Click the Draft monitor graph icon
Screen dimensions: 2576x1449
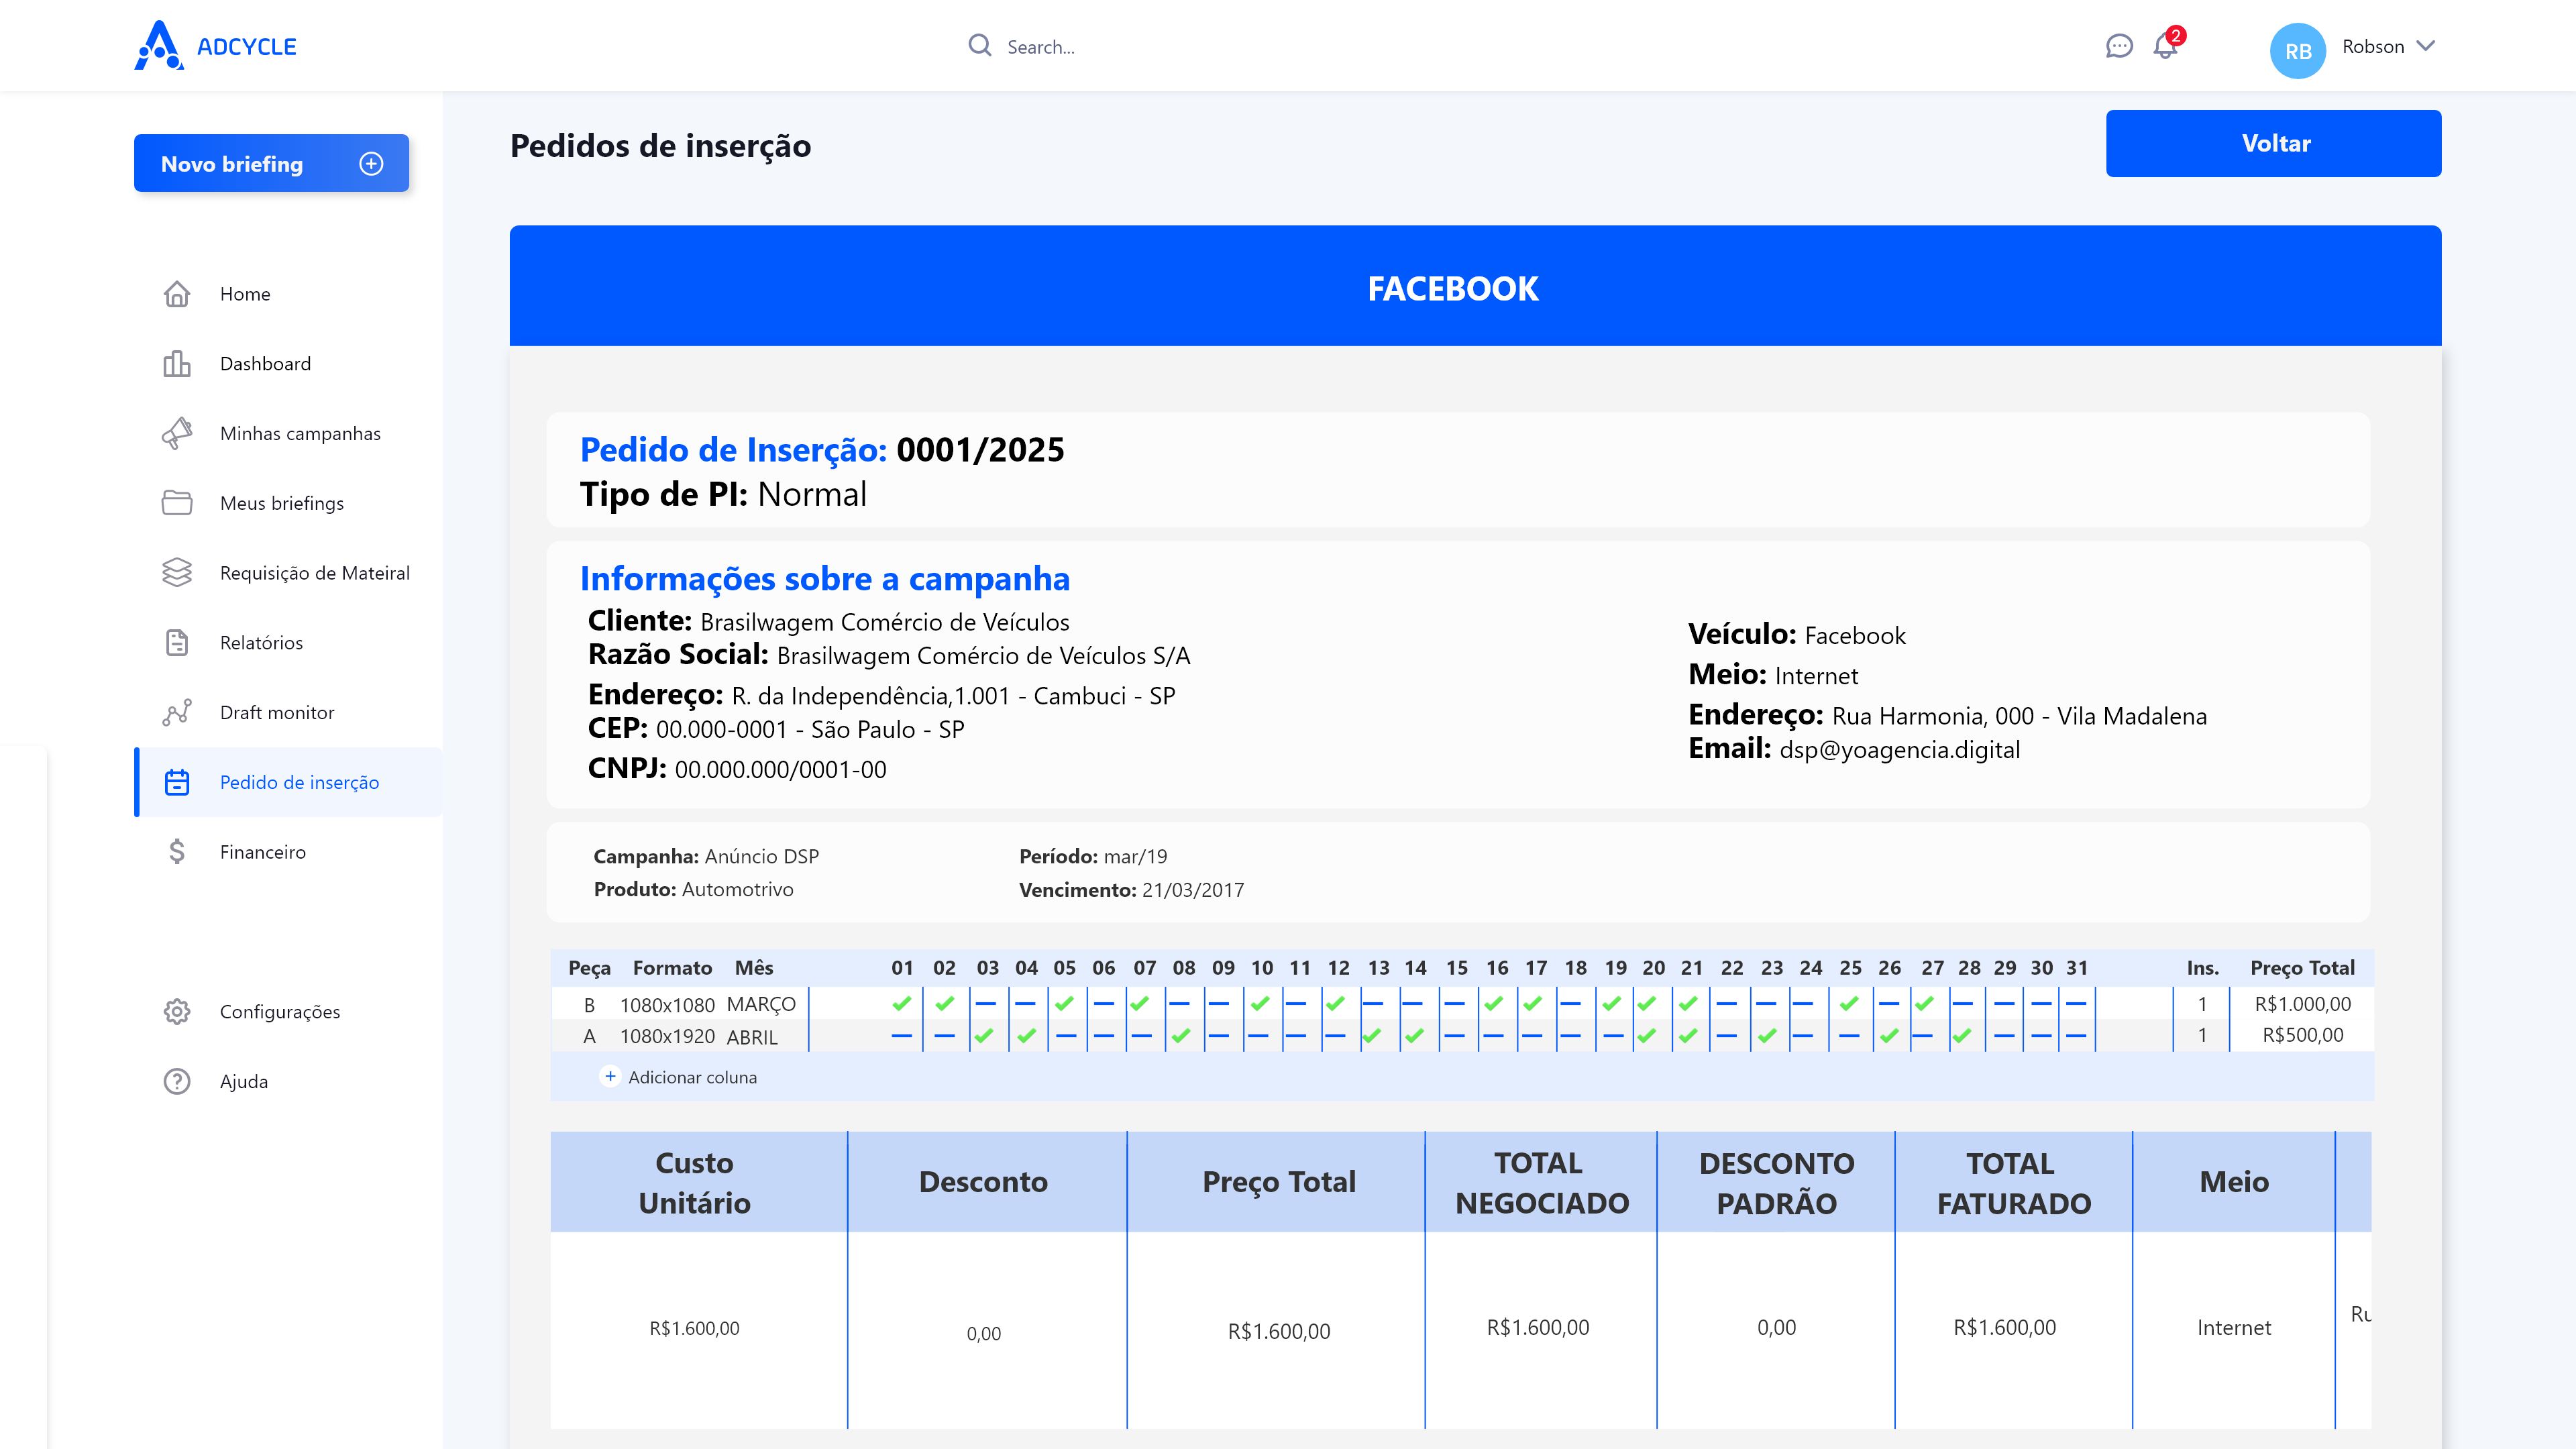click(x=177, y=713)
